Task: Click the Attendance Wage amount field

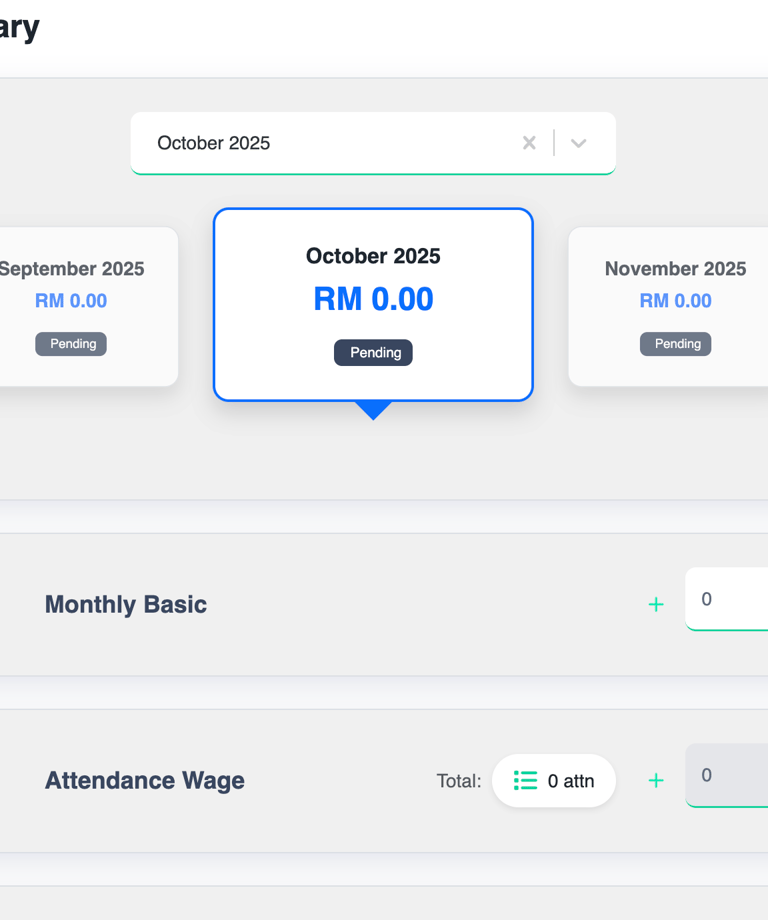Action: [730, 775]
